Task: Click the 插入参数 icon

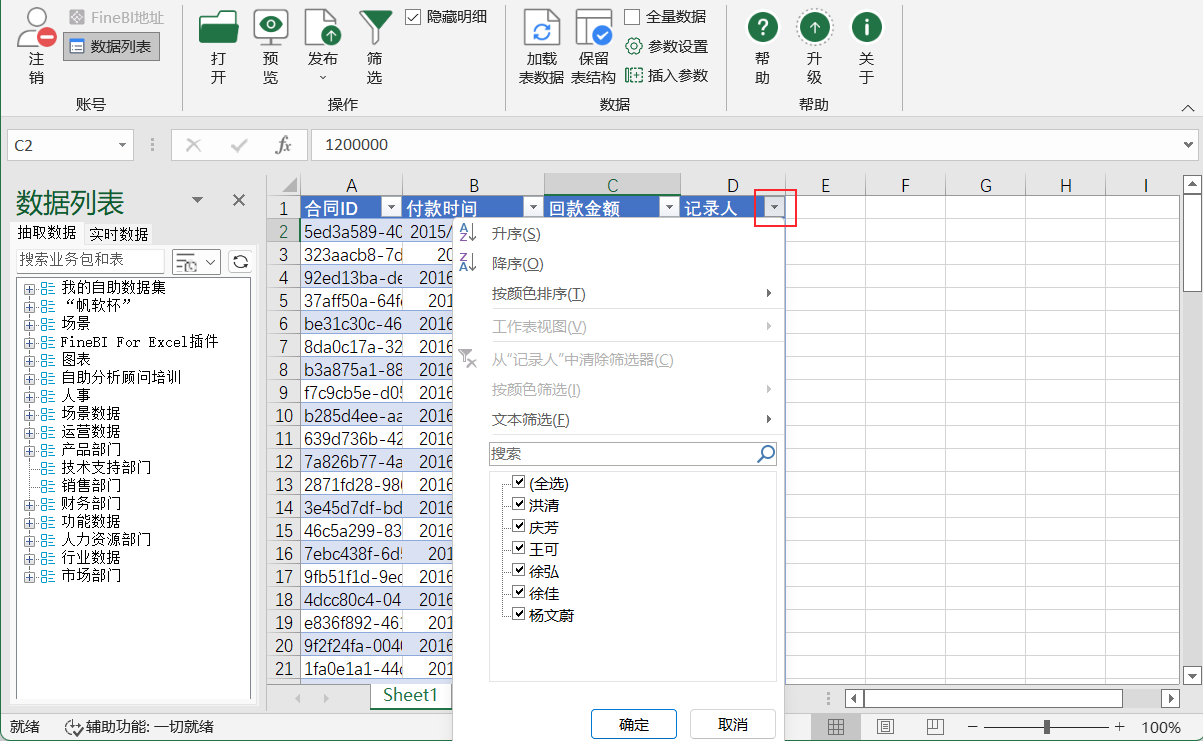Action: [663, 74]
